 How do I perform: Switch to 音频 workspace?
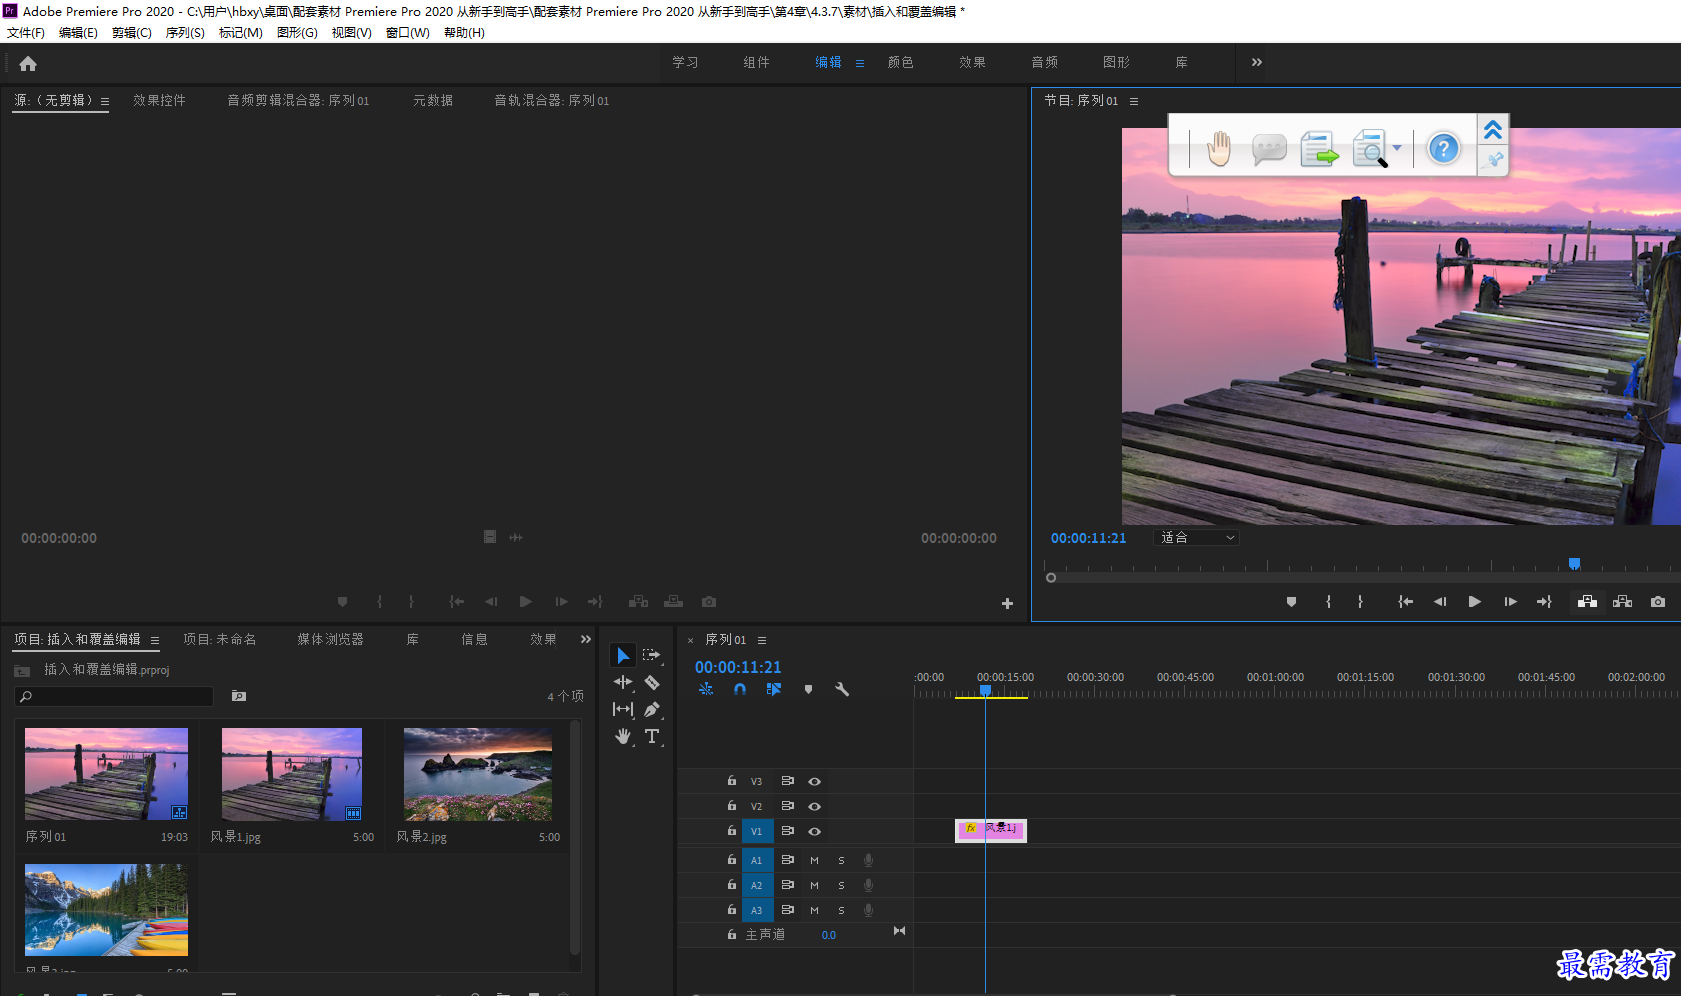pos(1045,62)
